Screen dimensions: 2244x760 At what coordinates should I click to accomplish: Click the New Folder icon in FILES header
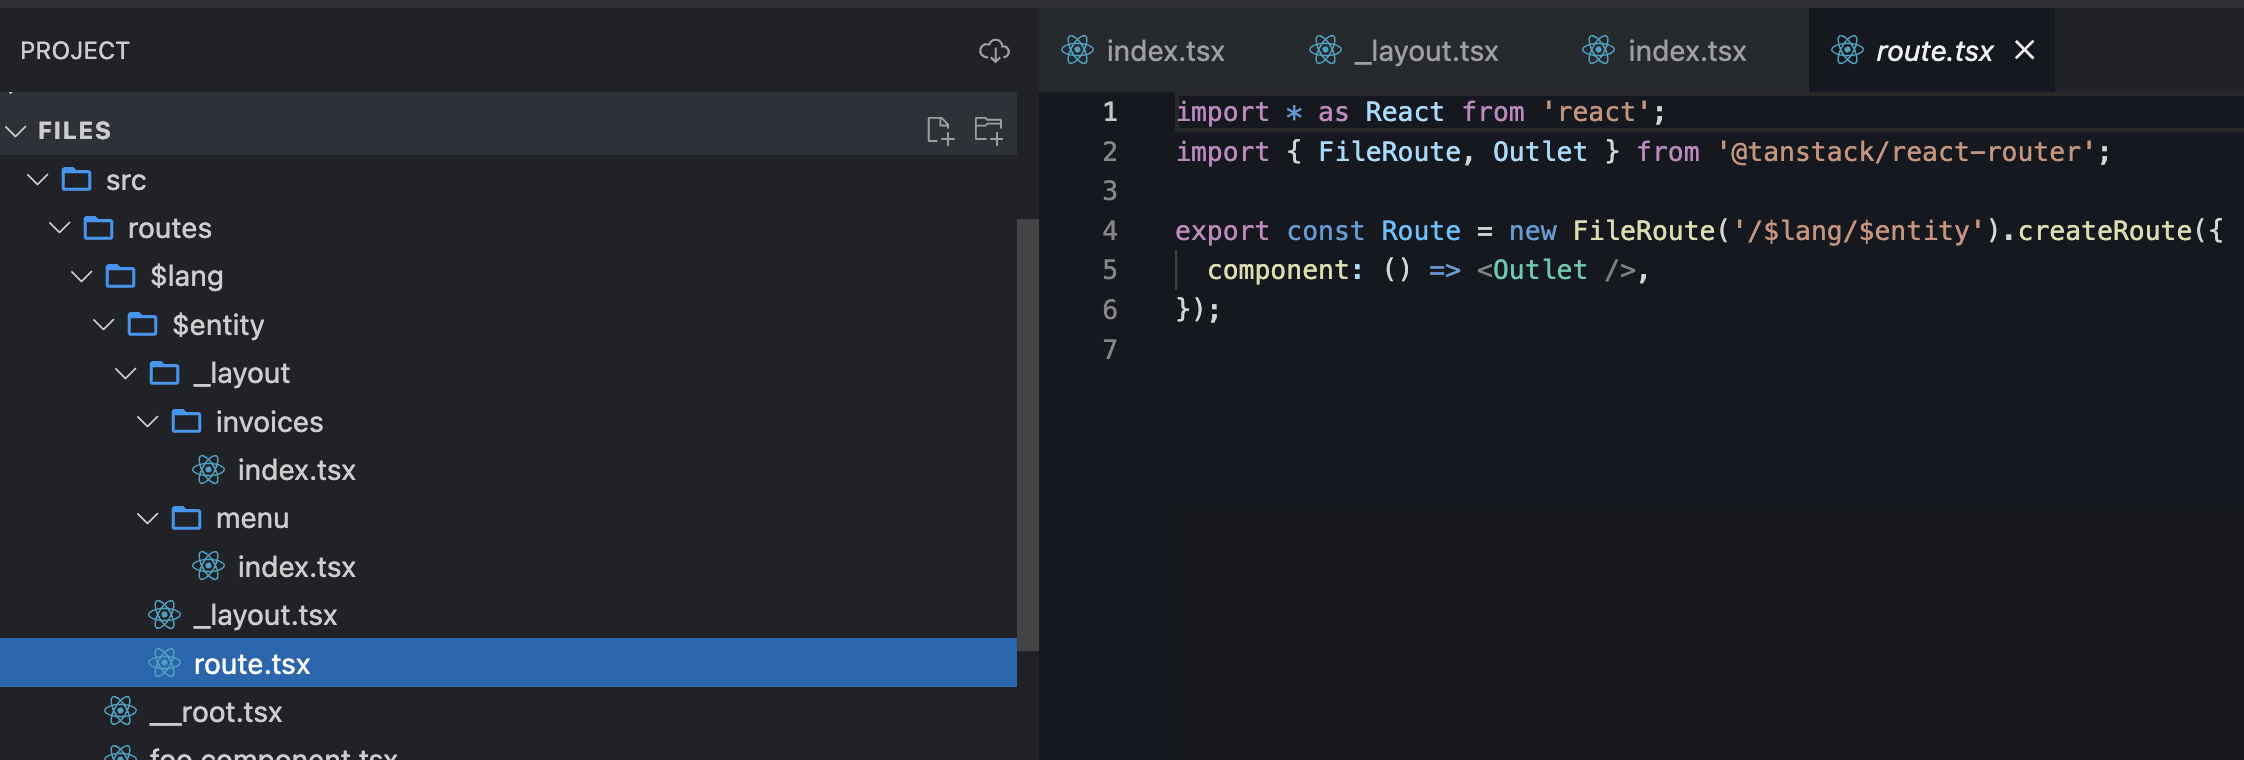988,130
